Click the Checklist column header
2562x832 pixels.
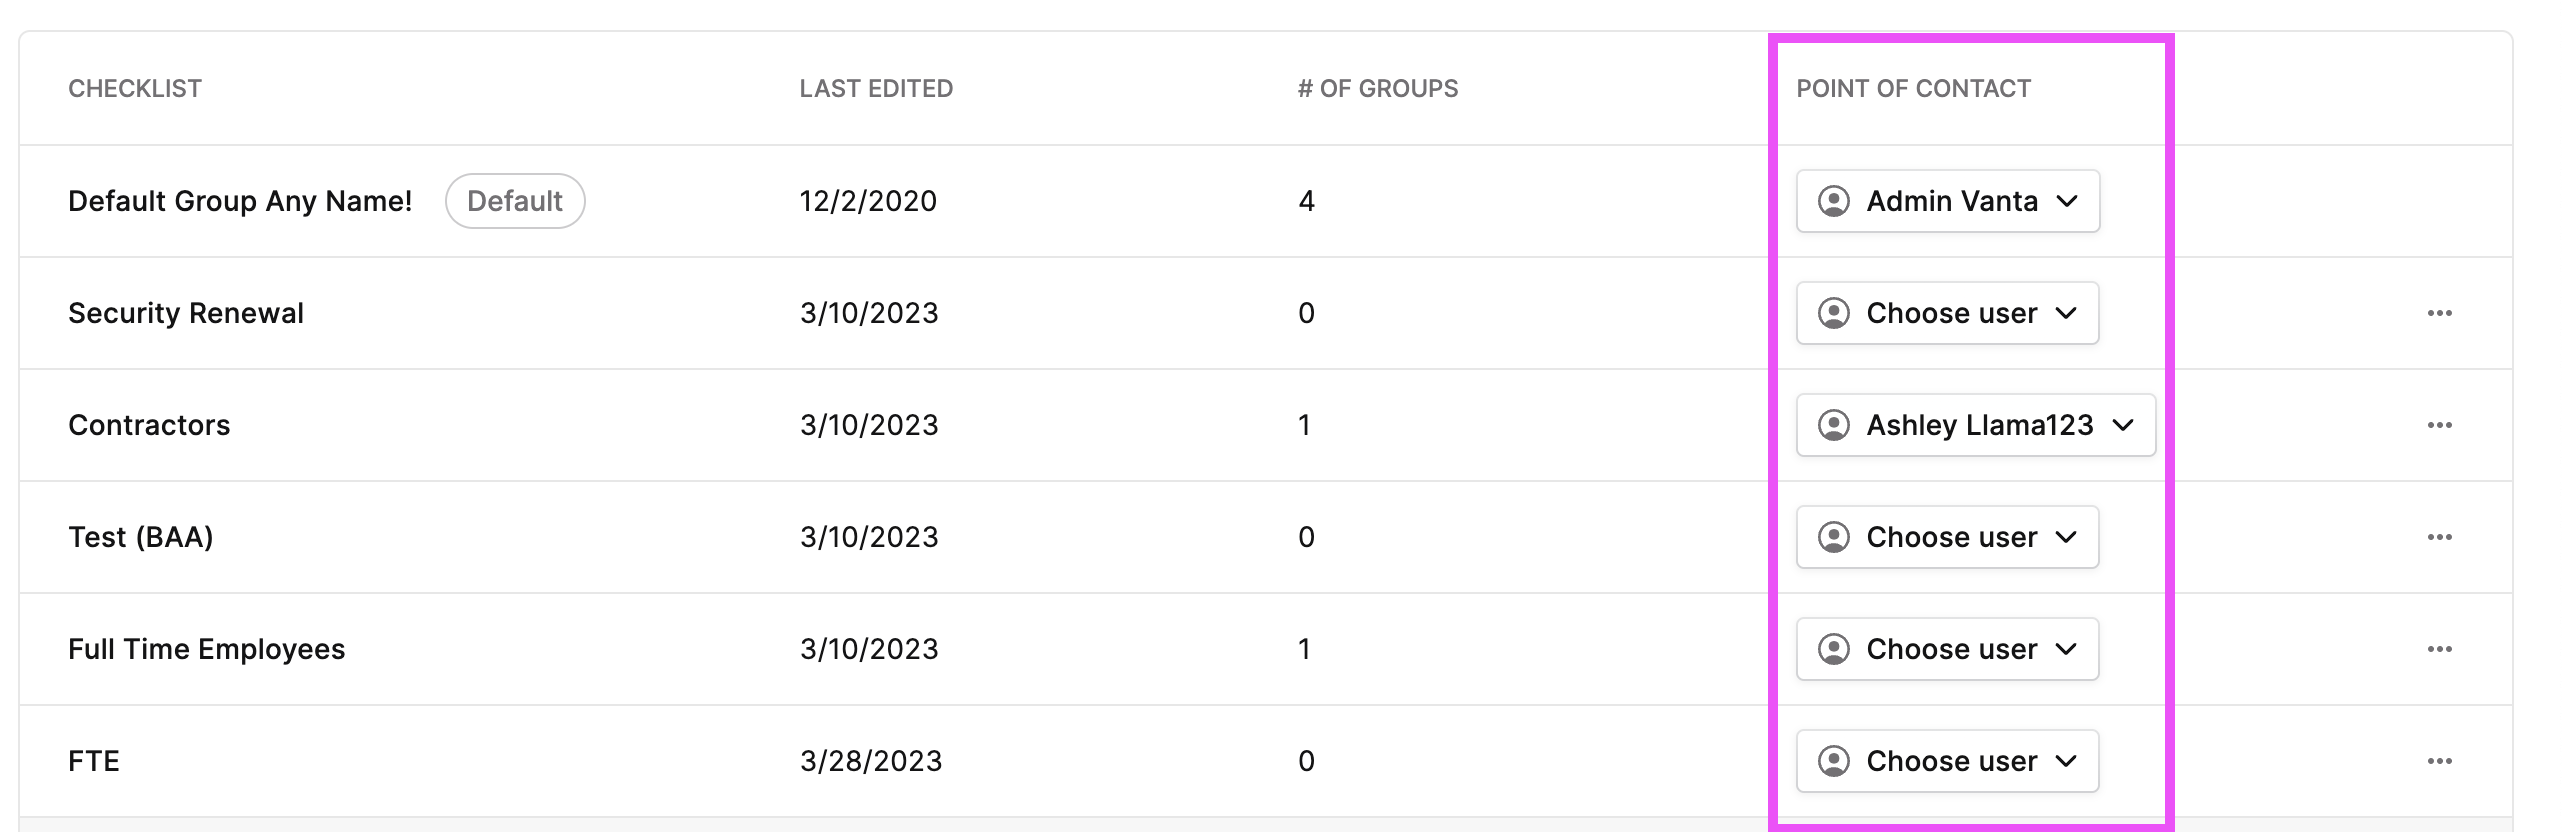(x=135, y=88)
